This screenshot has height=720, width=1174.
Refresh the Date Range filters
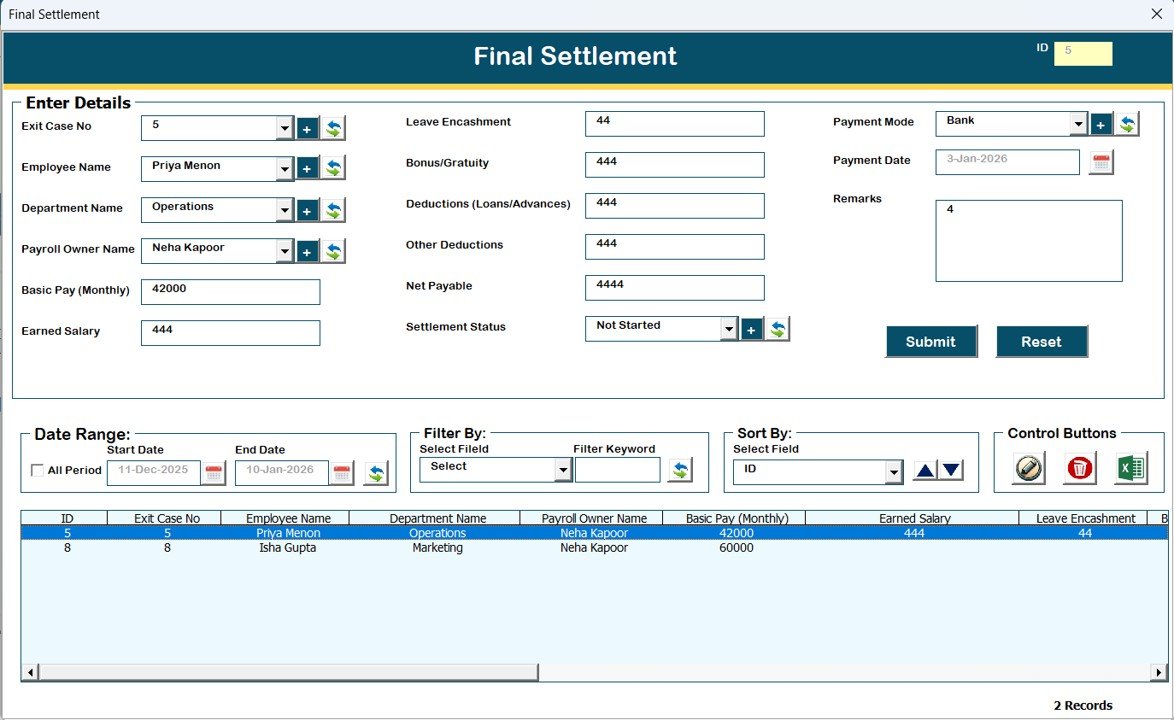tap(377, 472)
